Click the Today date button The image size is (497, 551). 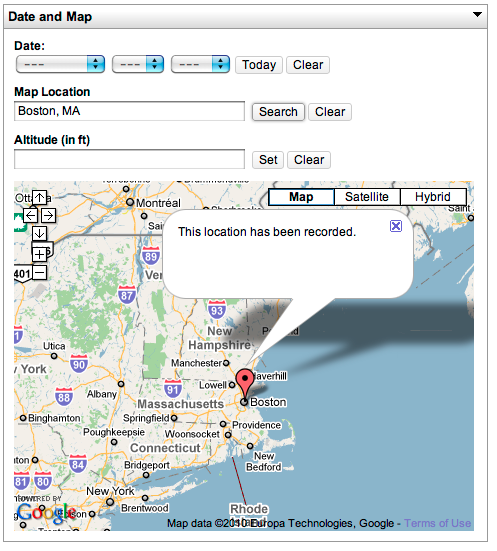pos(259,65)
